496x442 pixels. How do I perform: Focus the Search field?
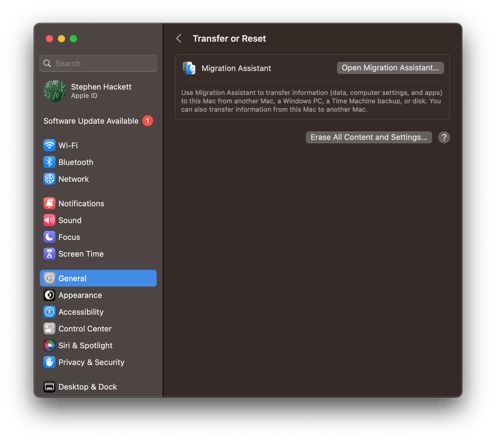98,63
